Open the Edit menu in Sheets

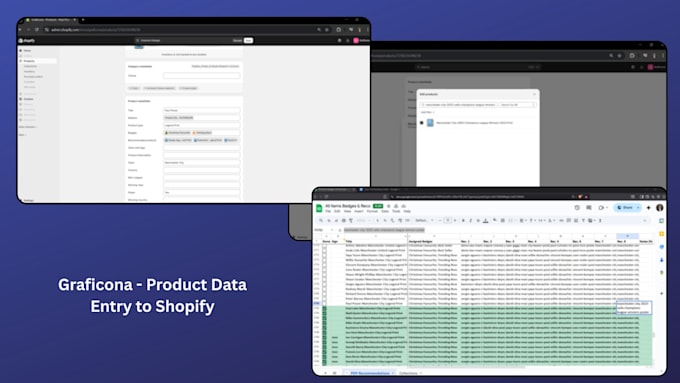tap(337, 211)
